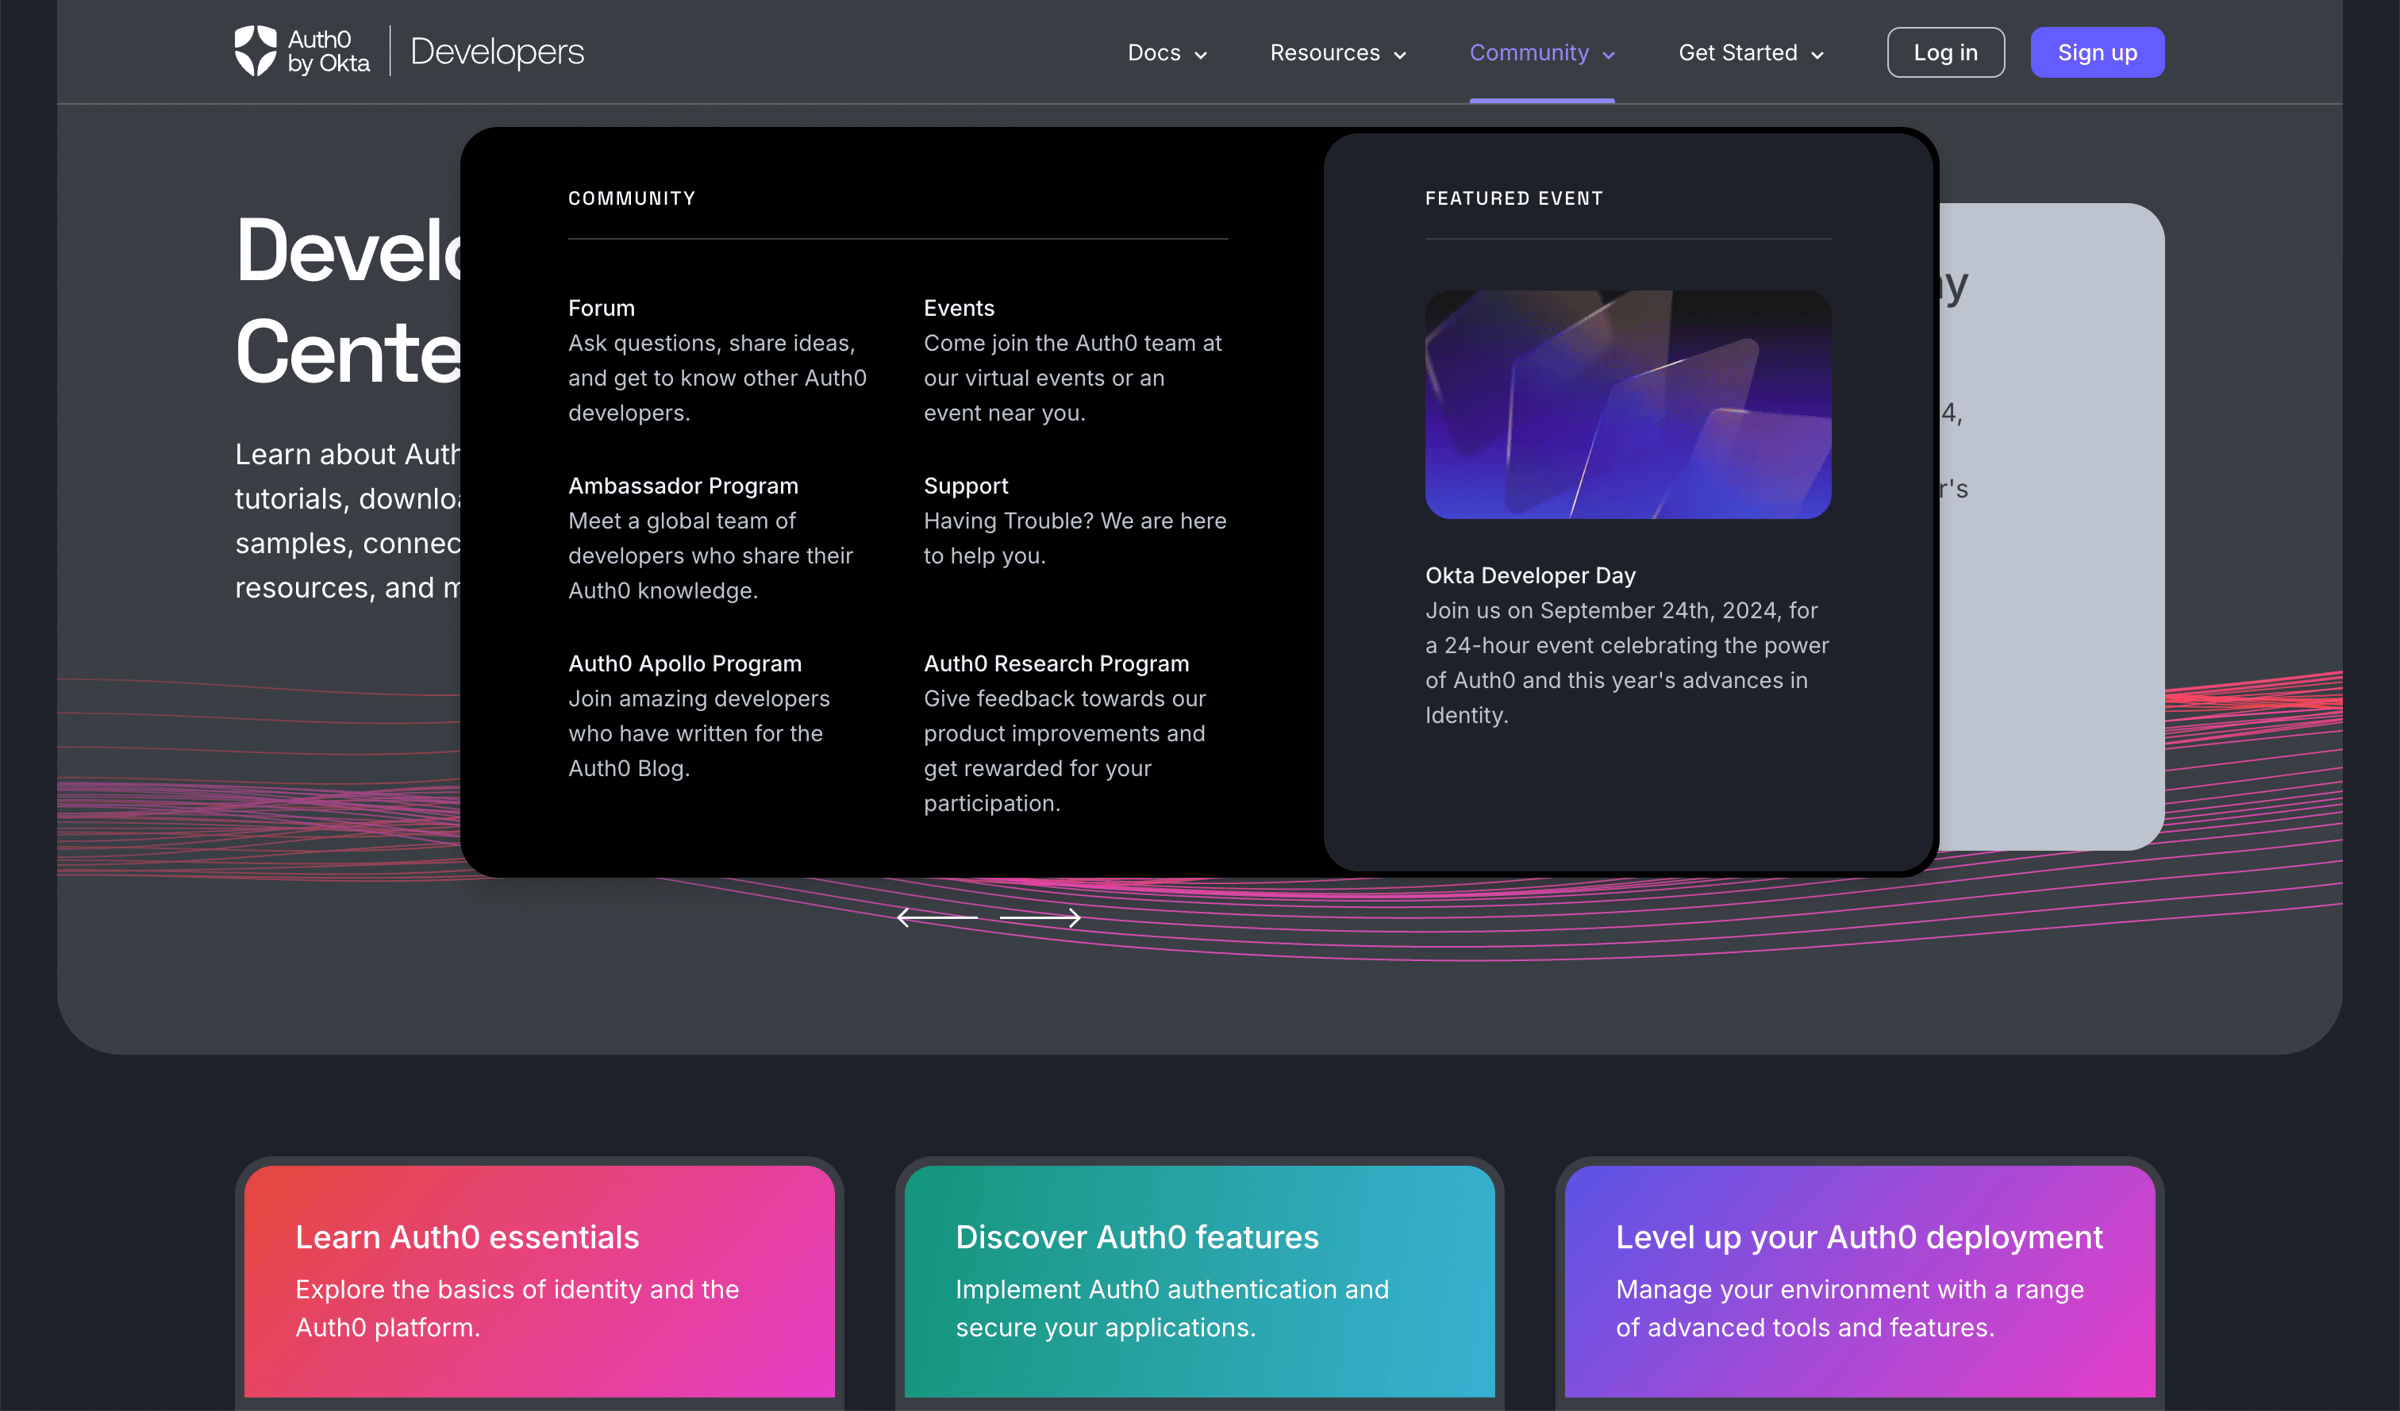The width and height of the screenshot is (2400, 1411).
Task: Expand the Resources menu chevron
Action: coord(1400,55)
